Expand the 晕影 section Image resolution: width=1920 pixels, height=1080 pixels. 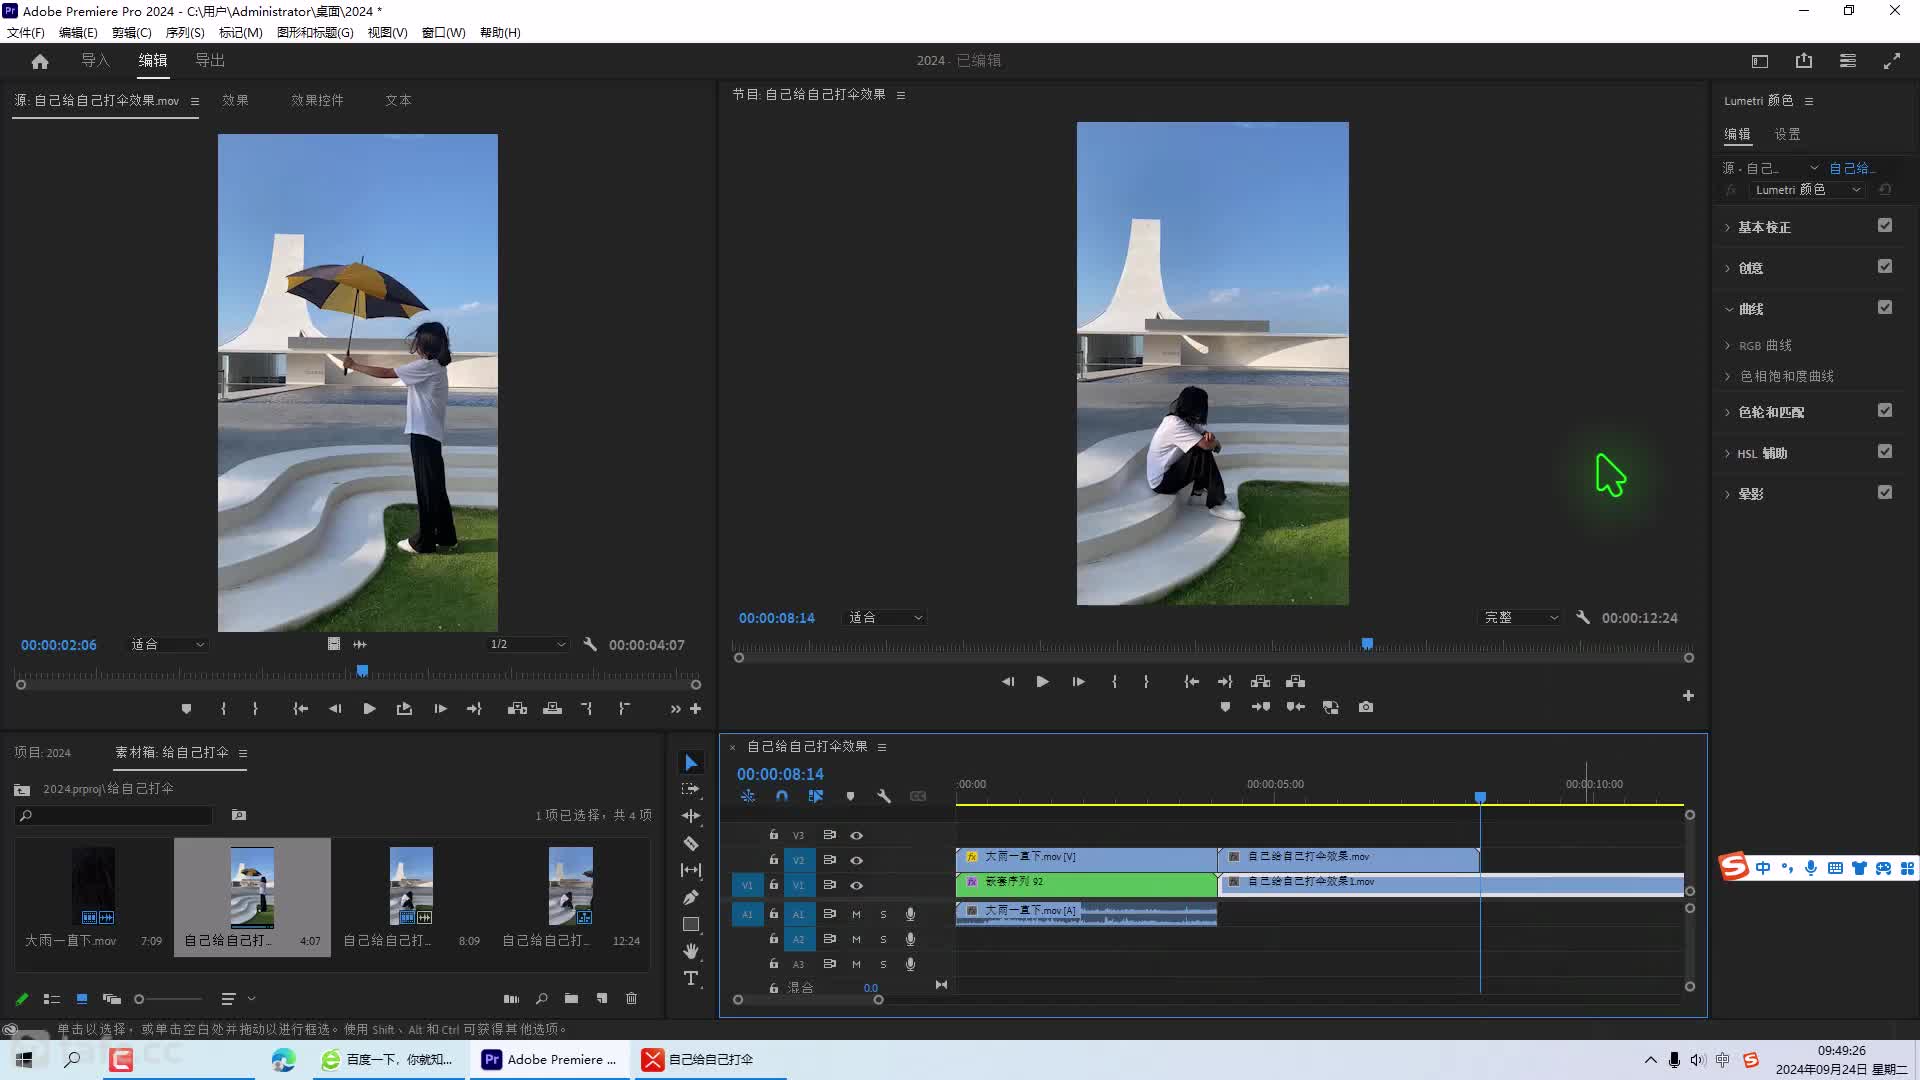1727,495
